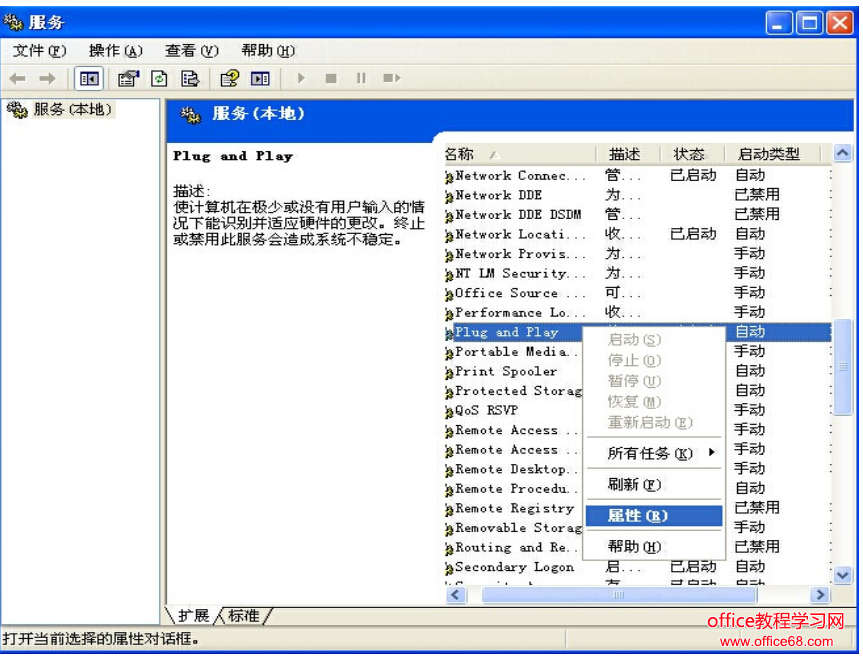Refresh the service list via toolbar icon
The height and width of the screenshot is (658, 863).
pyautogui.click(x=158, y=78)
